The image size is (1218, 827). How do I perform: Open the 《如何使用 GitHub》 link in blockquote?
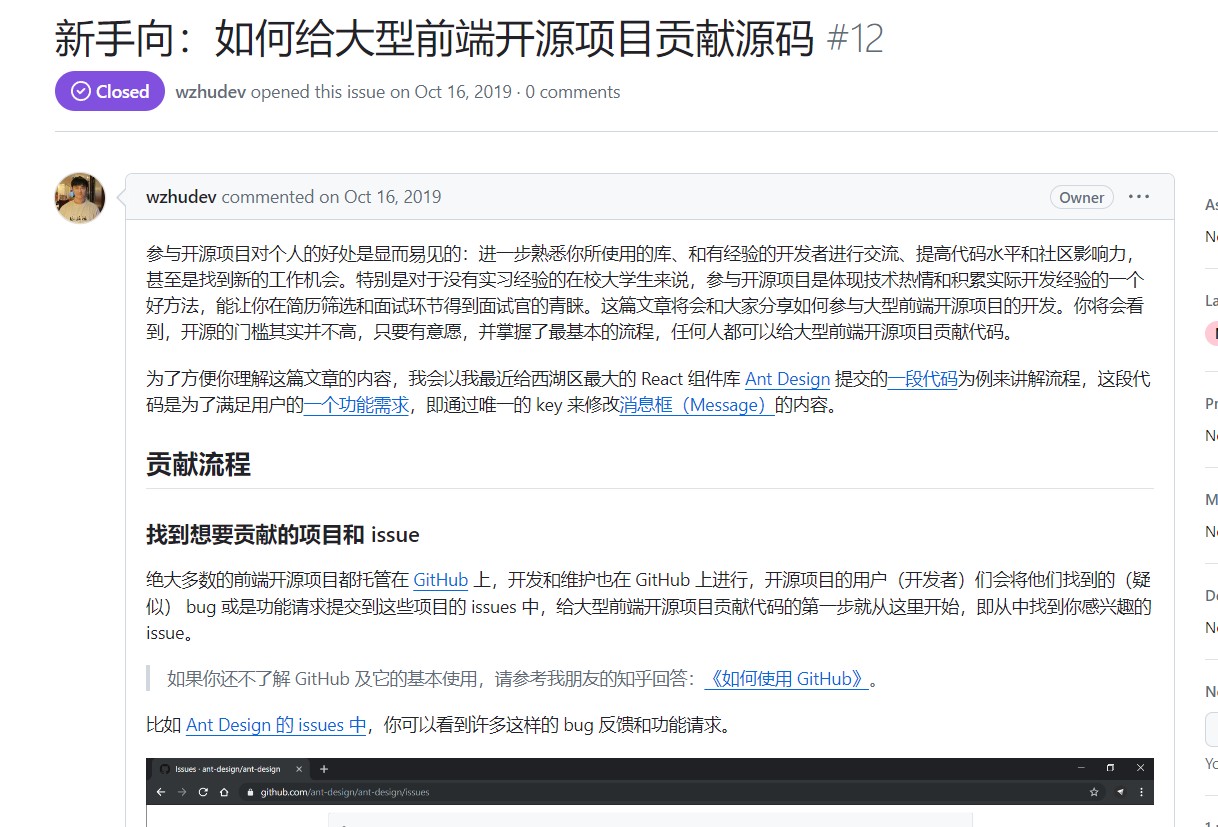[787, 679]
